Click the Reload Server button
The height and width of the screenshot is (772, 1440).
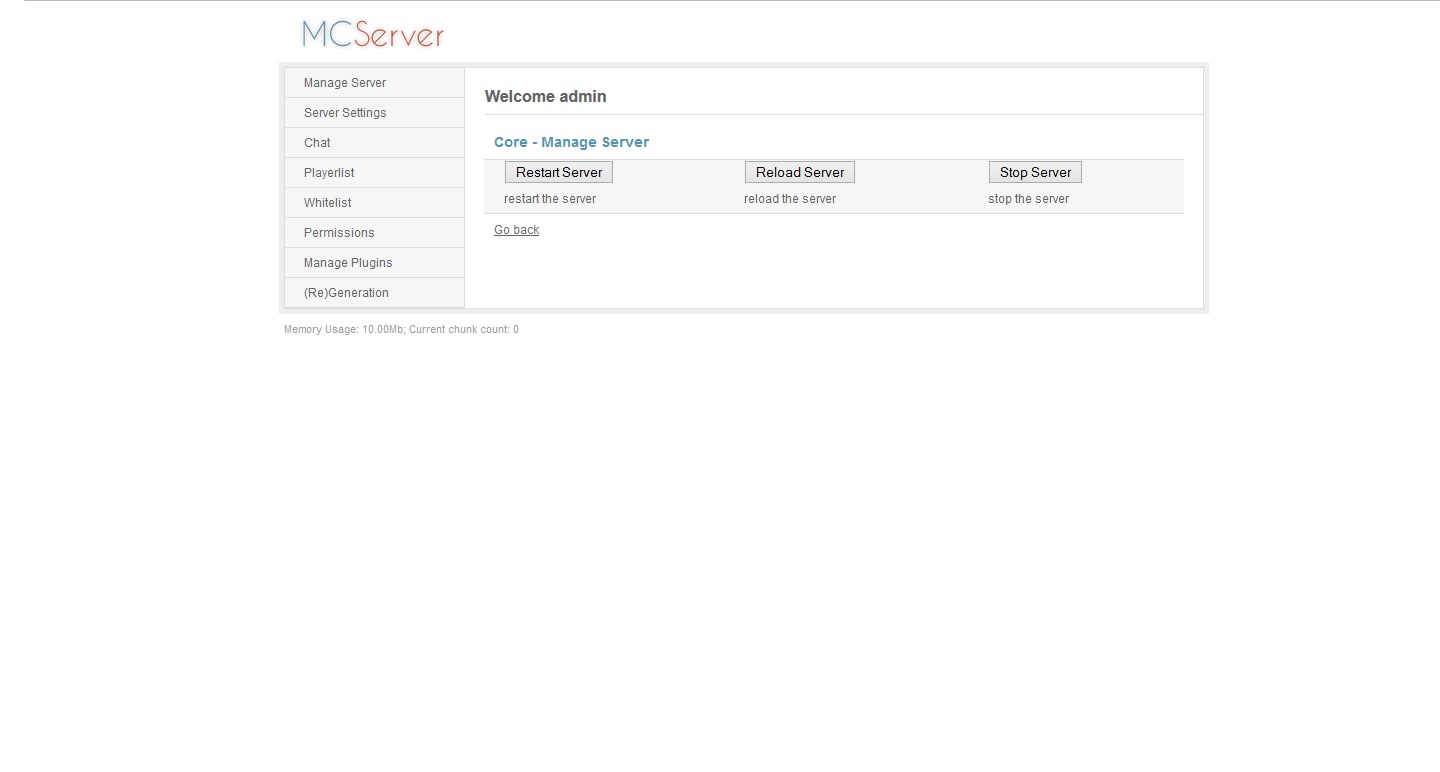[800, 172]
